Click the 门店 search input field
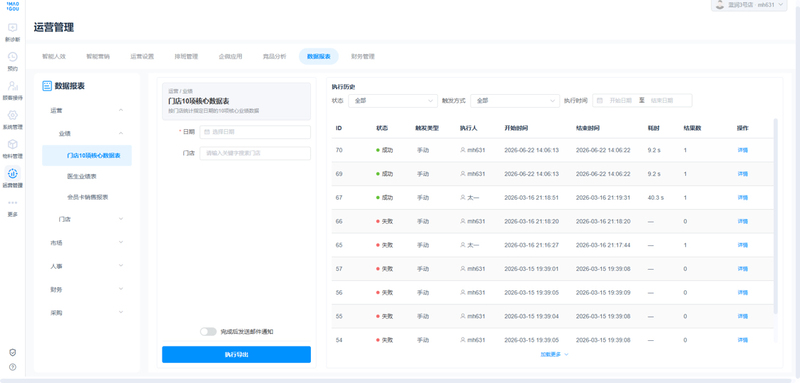This screenshot has width=800, height=383. tap(255, 153)
